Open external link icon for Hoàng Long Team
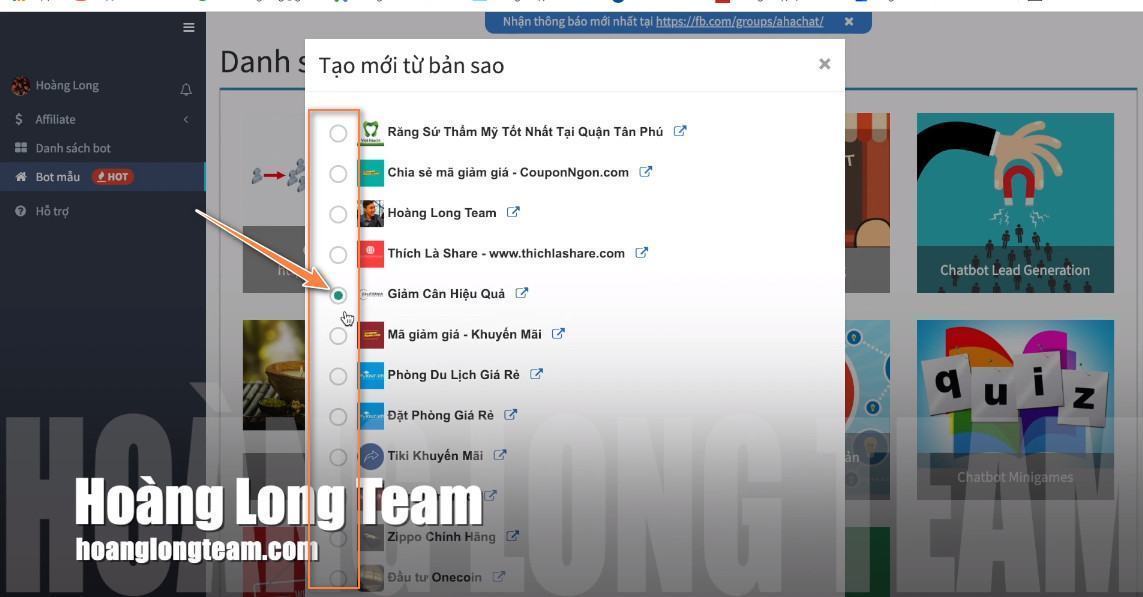Viewport: 1143px width, 597px height. (513, 212)
